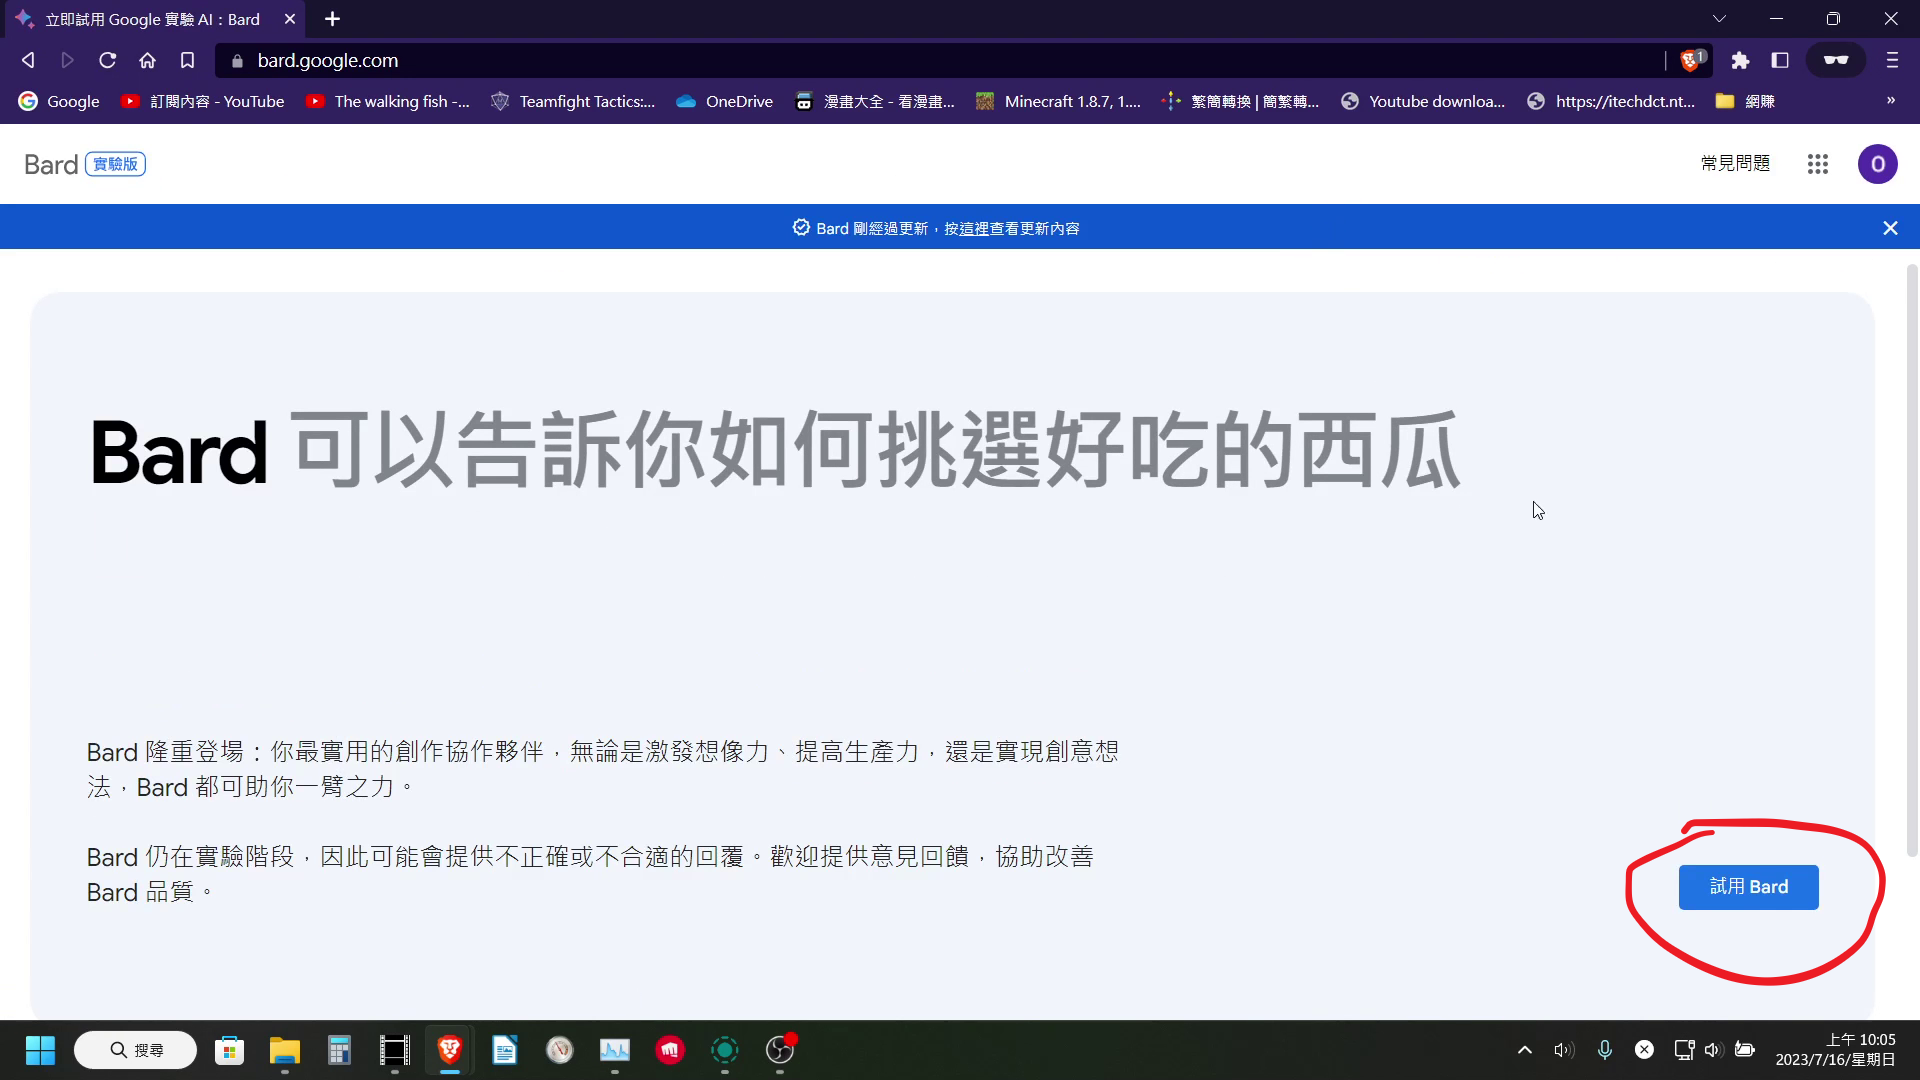Select the 立即試用 Google 實驗 AI tab
Screen dimensions: 1920x1080
click(153, 19)
